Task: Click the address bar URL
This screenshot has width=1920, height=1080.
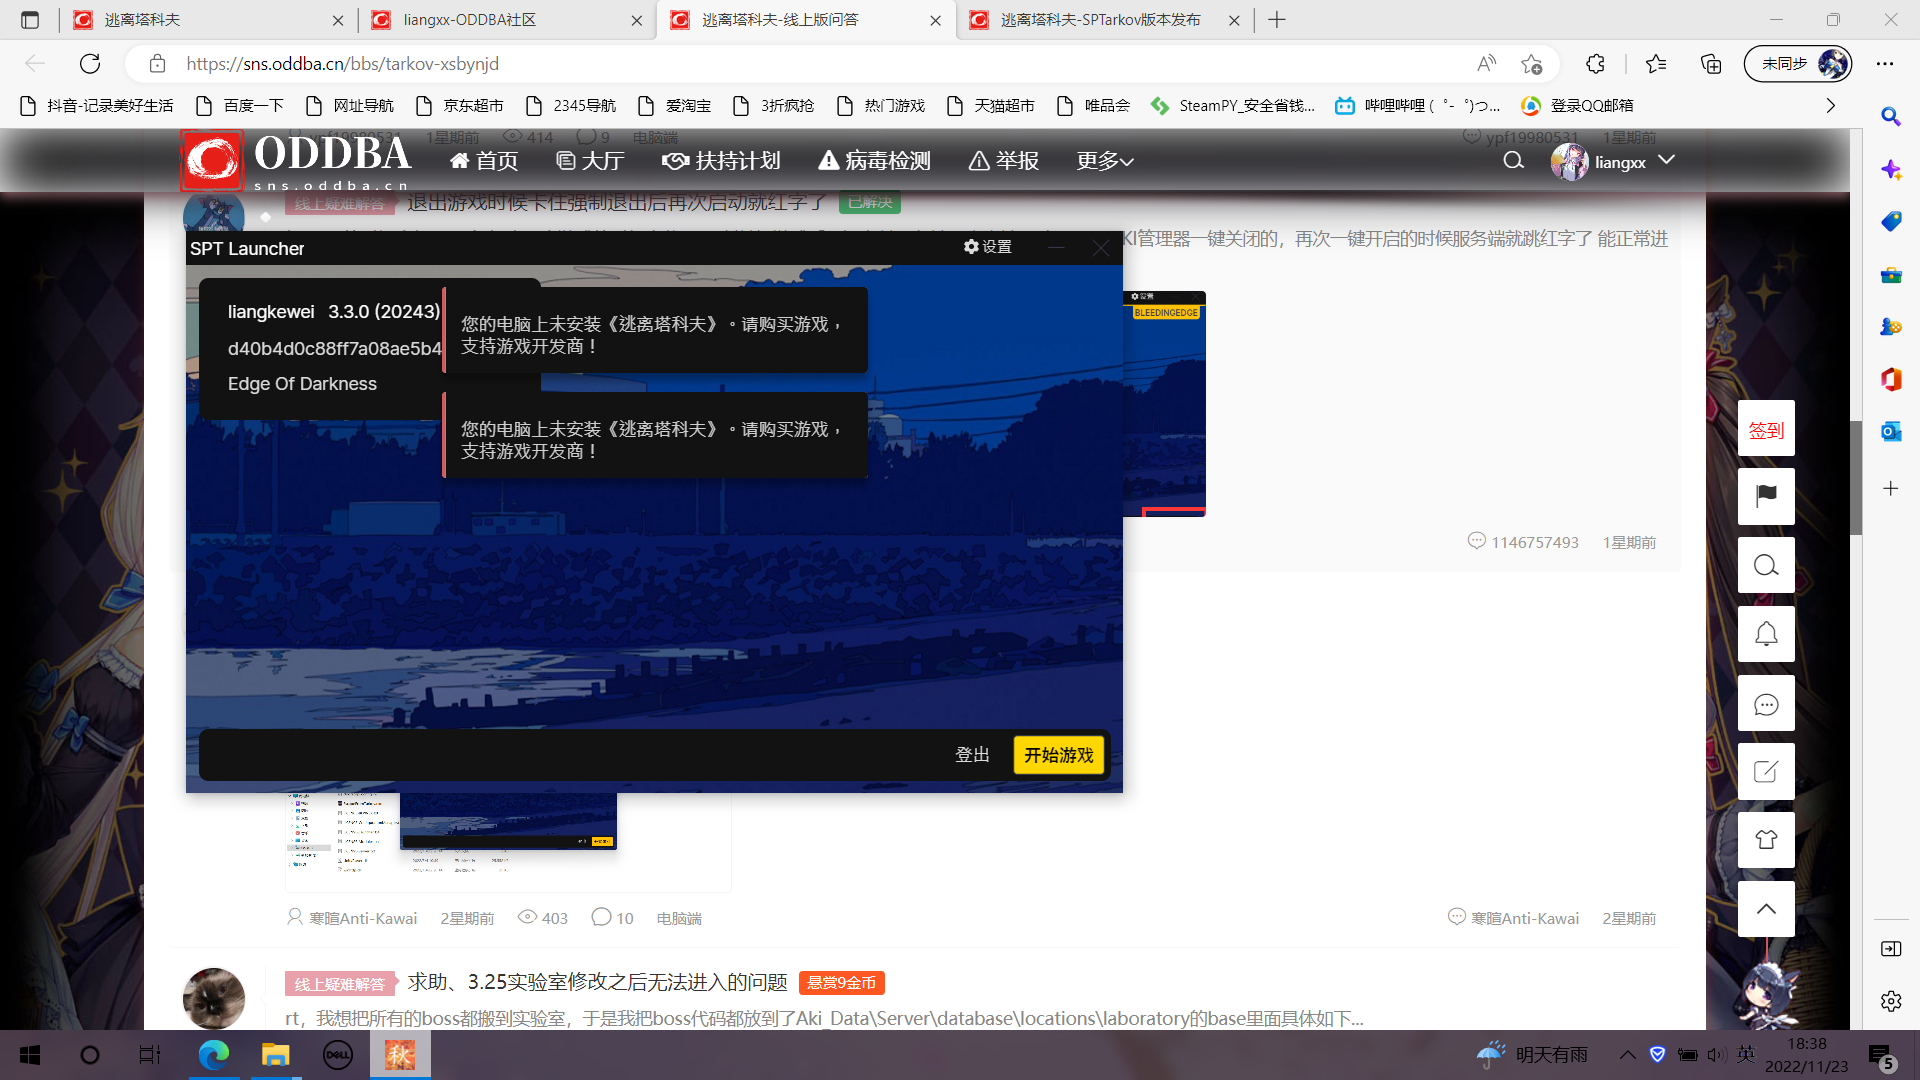Action: (x=342, y=64)
